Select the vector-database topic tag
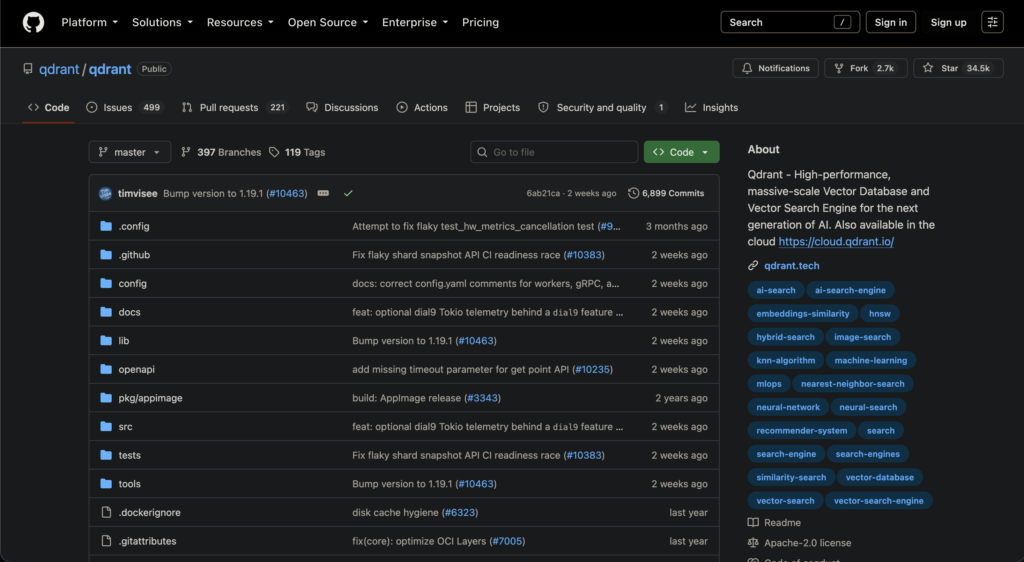This screenshot has height=562, width=1024. coord(879,477)
